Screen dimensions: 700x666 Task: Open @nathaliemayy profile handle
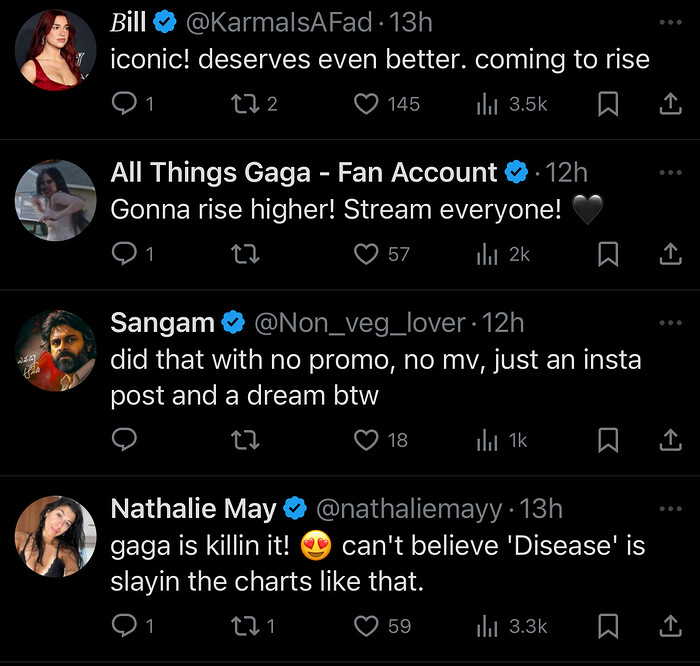409,509
